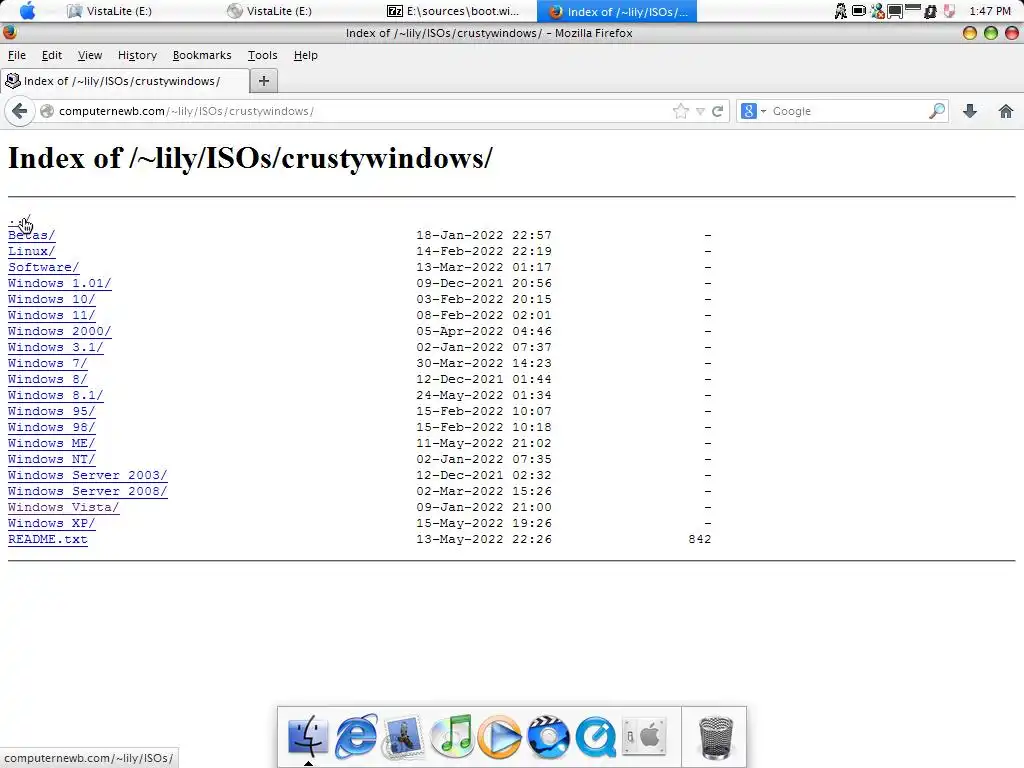This screenshot has height=768, width=1024.
Task: Open the Windows 7/ link
Action: [x=47, y=363]
